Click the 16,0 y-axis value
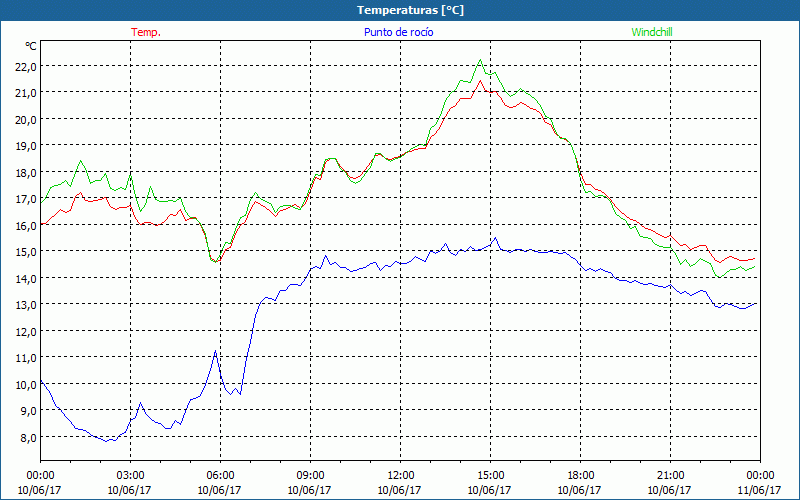800x500 pixels. click(x=26, y=225)
